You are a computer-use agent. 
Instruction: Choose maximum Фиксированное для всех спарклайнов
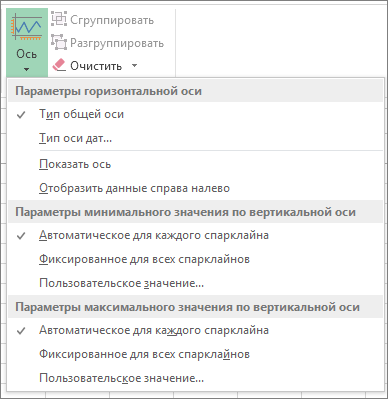click(195, 354)
